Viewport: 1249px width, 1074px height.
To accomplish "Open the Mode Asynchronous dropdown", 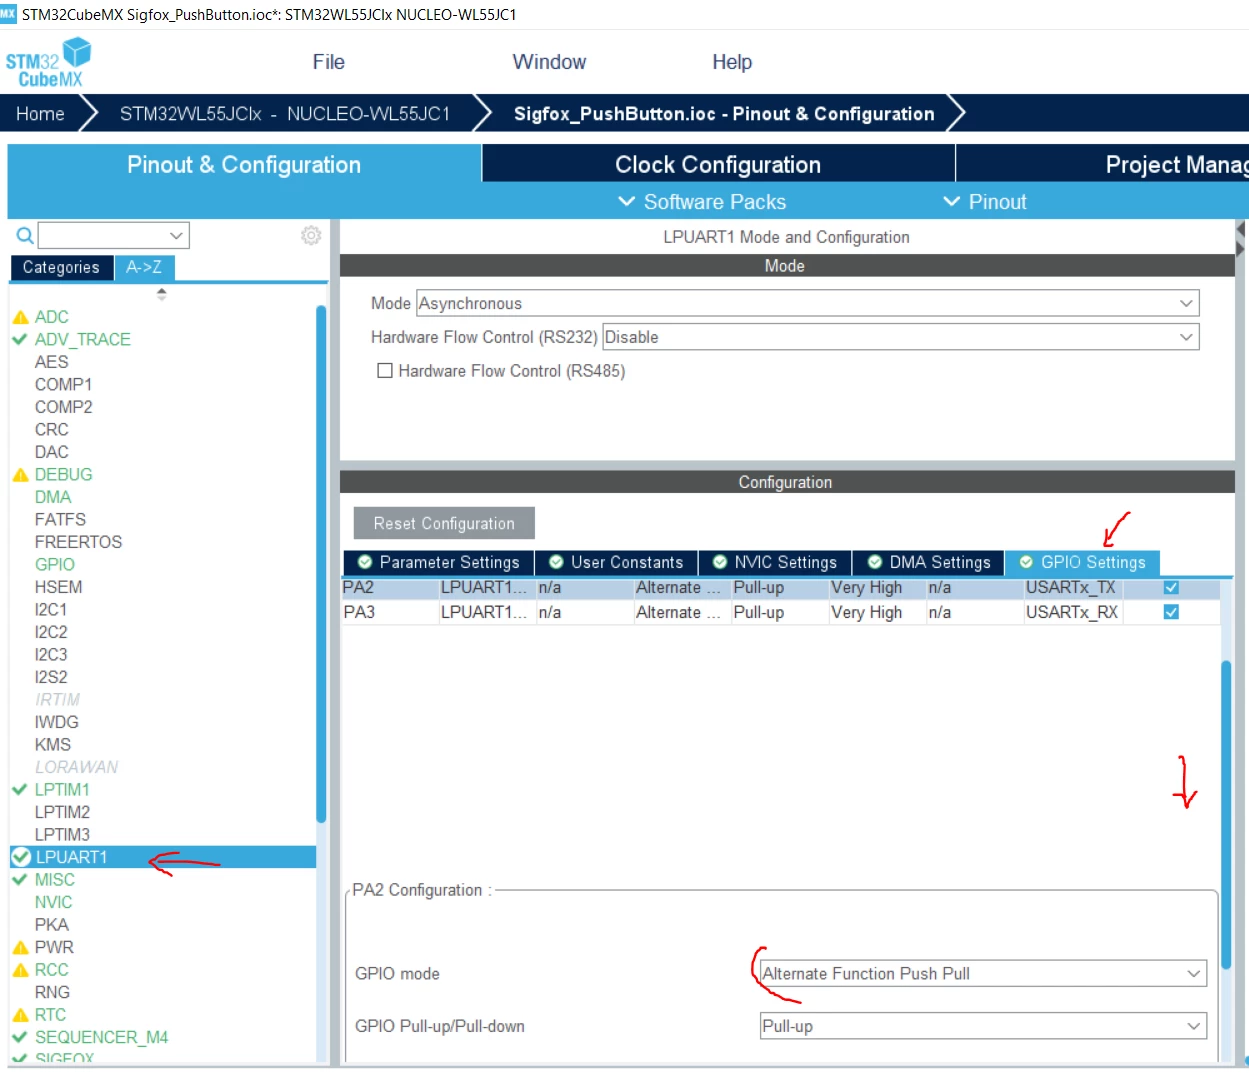I will (807, 303).
